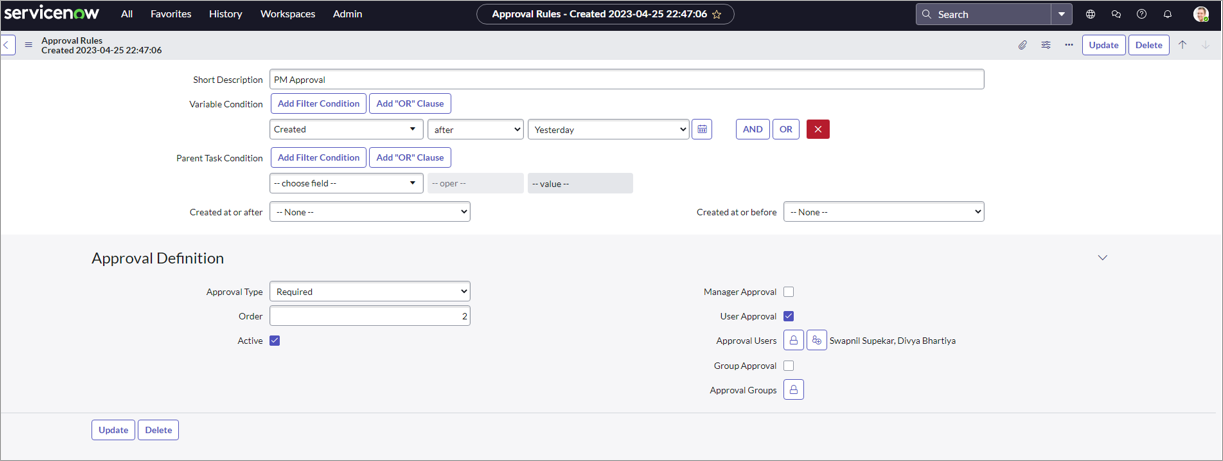This screenshot has width=1223, height=461.
Task: Uncheck the User Approval checkbox
Action: tap(788, 316)
